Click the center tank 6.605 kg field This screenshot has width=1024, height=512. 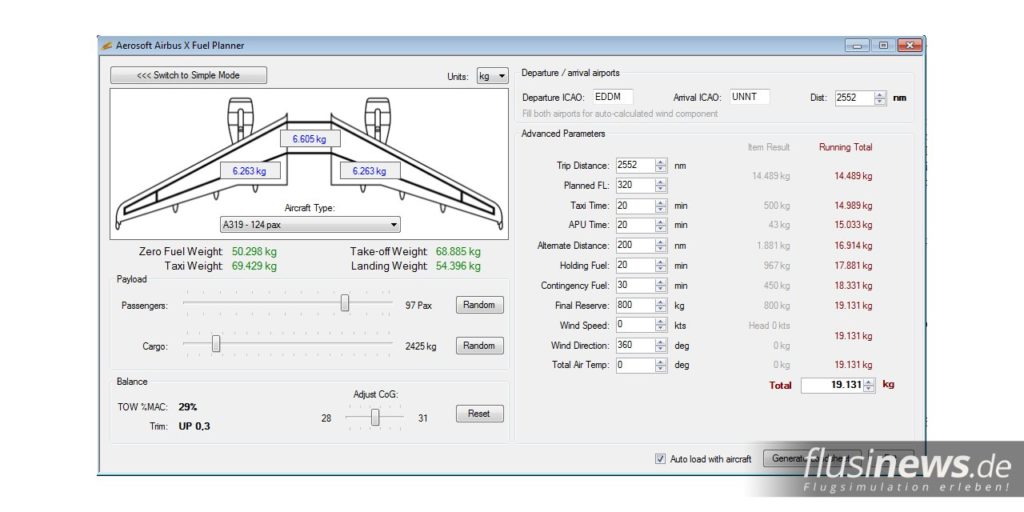(309, 139)
